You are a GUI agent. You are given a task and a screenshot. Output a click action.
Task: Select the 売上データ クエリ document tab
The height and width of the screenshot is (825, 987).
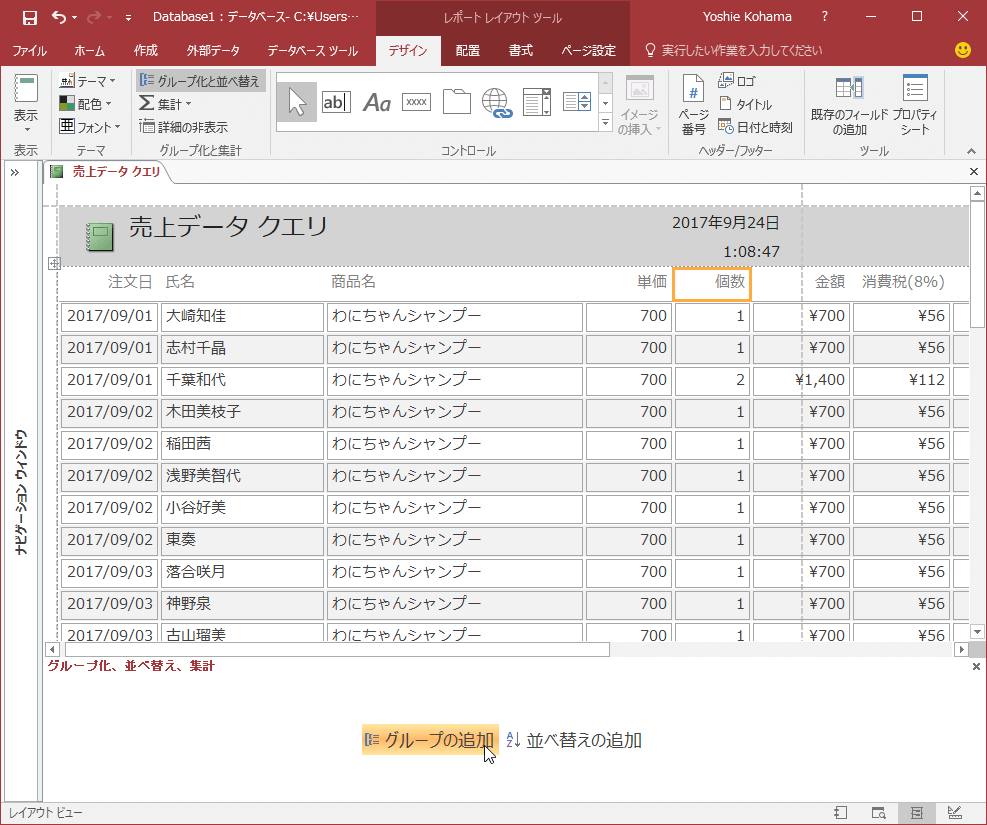107,171
